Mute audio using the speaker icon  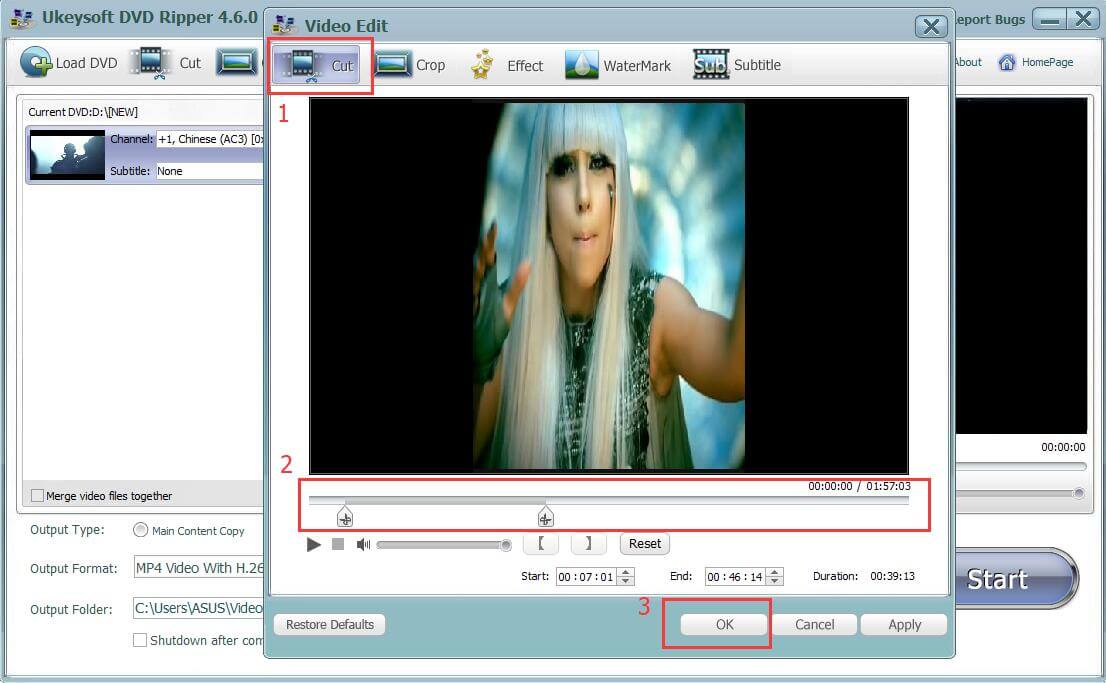(363, 544)
